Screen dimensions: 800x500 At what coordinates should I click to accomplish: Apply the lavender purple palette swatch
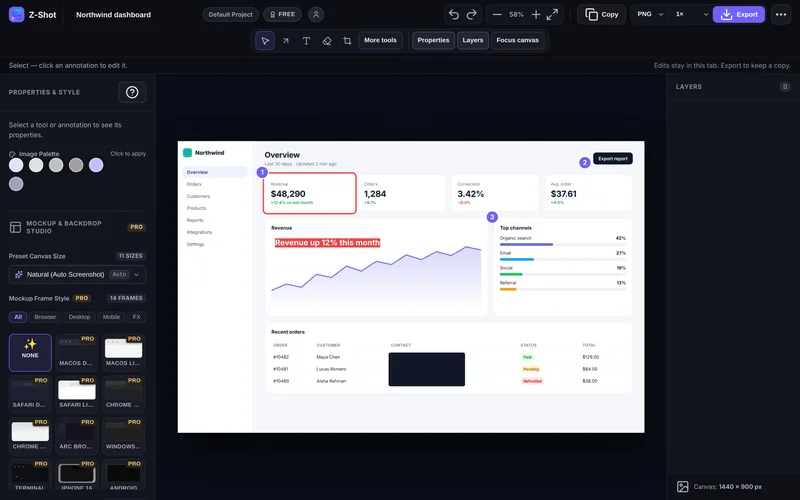tap(96, 165)
